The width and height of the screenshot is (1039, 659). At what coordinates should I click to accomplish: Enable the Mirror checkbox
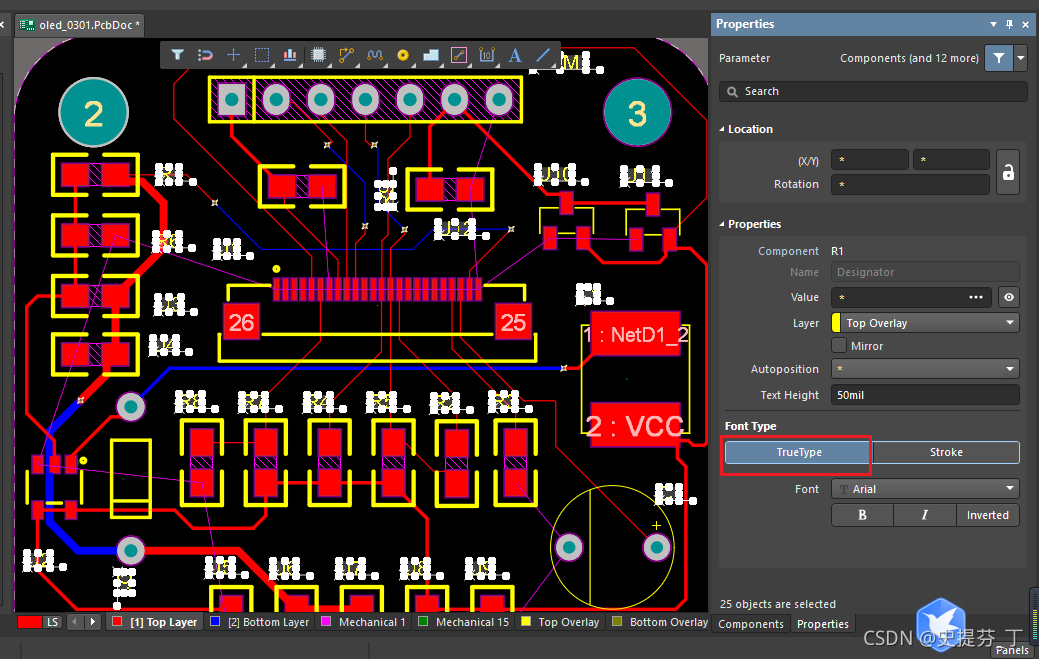tap(839, 345)
